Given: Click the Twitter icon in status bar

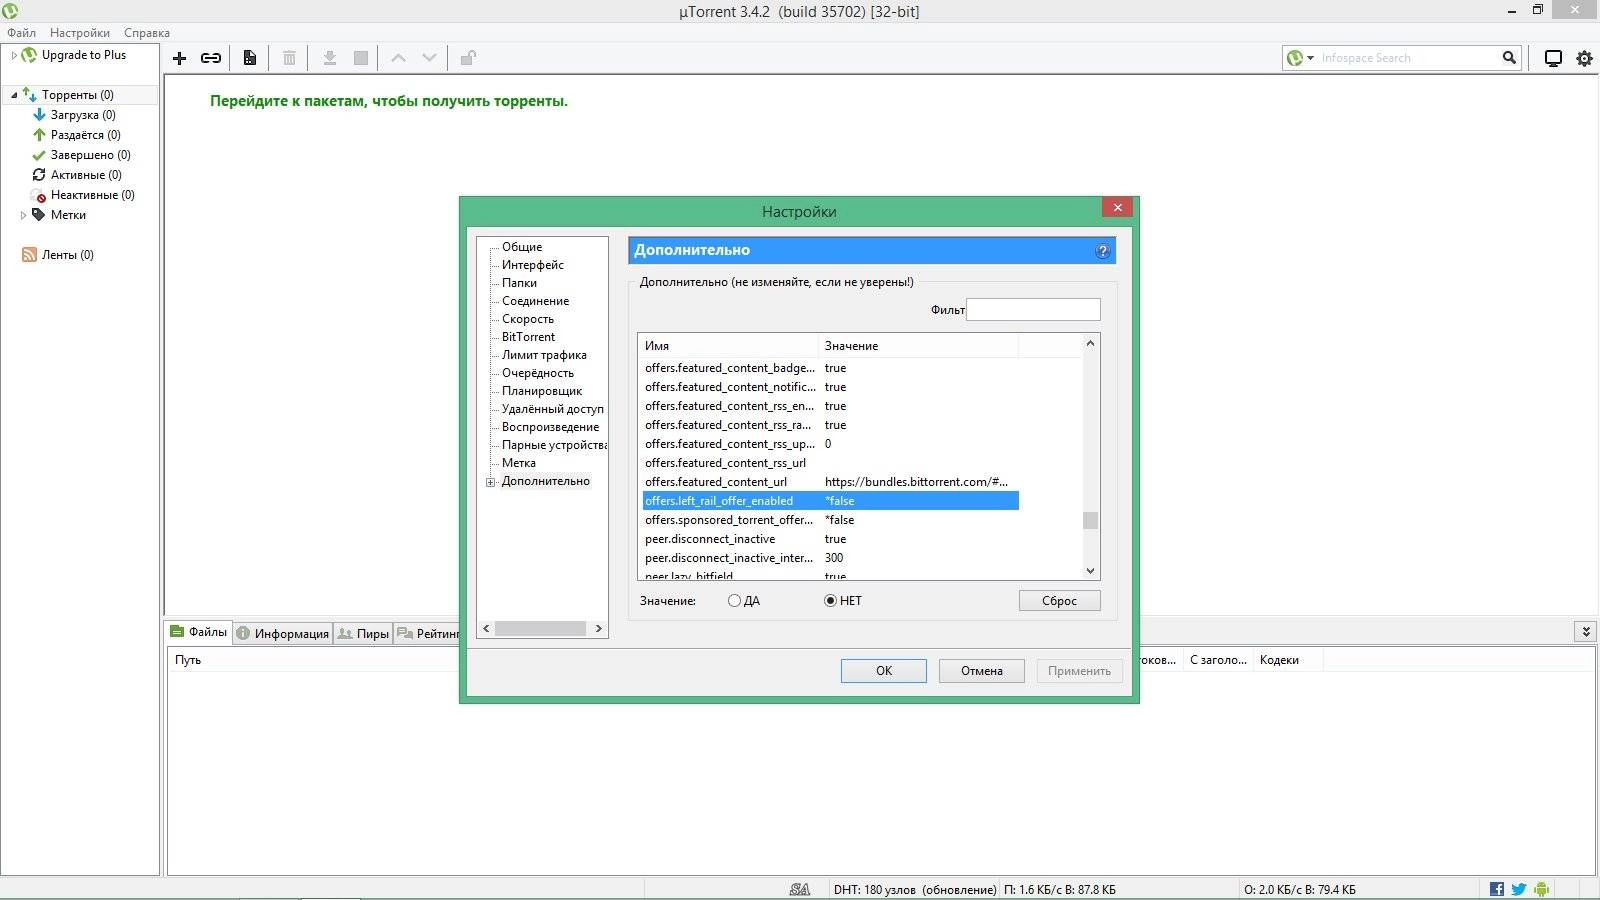Looking at the screenshot, I should [1519, 889].
